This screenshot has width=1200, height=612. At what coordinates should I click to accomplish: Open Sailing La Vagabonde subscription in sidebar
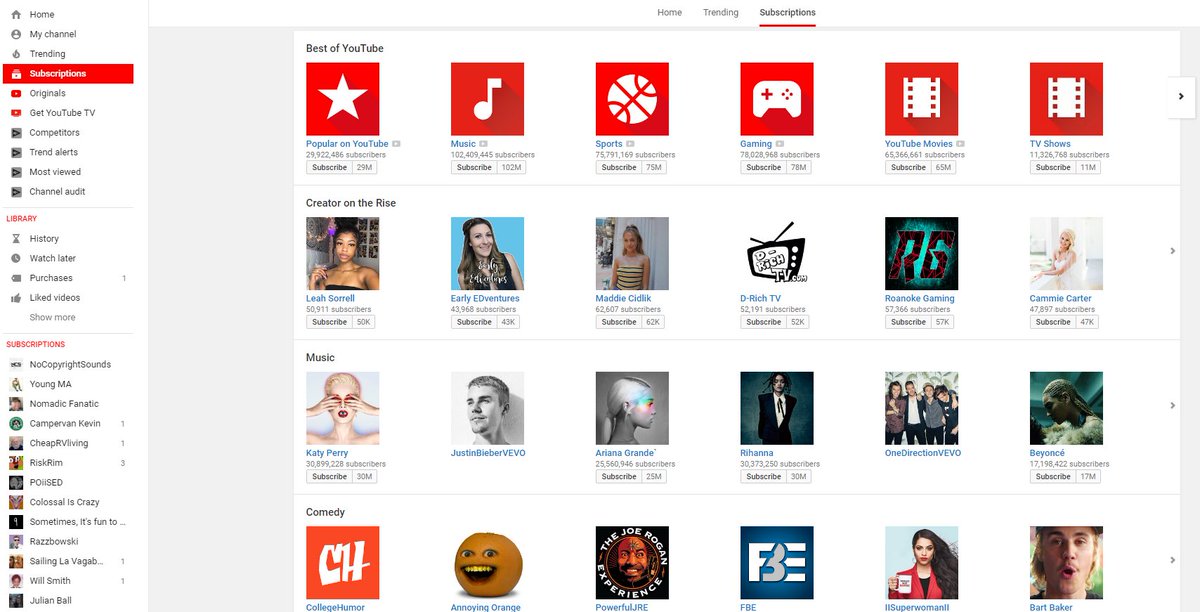(x=68, y=561)
